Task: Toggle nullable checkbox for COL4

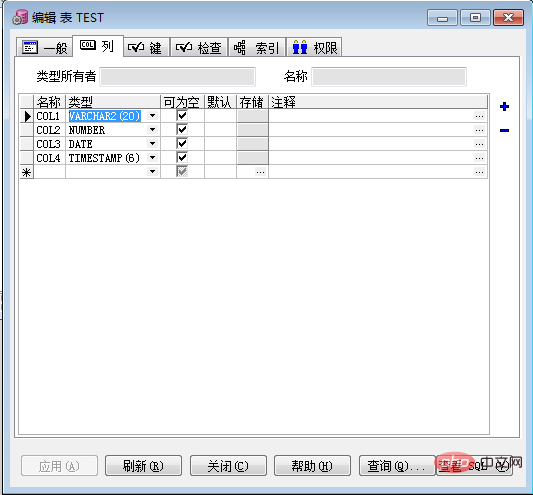Action: [182, 157]
